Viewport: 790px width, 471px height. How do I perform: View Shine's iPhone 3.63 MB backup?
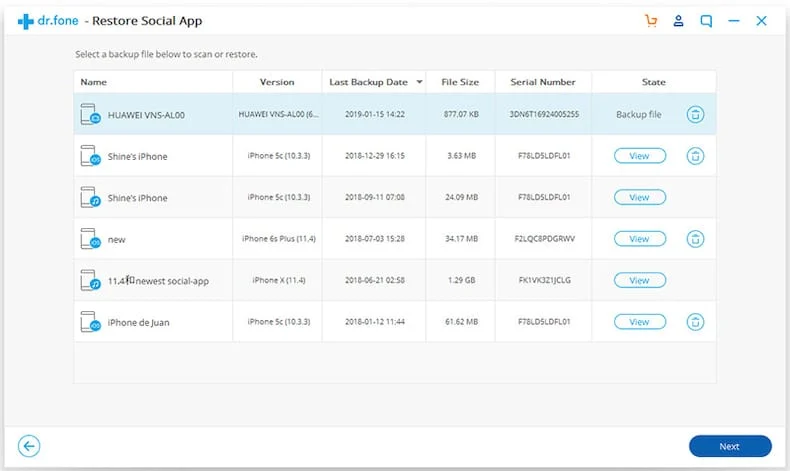pos(639,156)
